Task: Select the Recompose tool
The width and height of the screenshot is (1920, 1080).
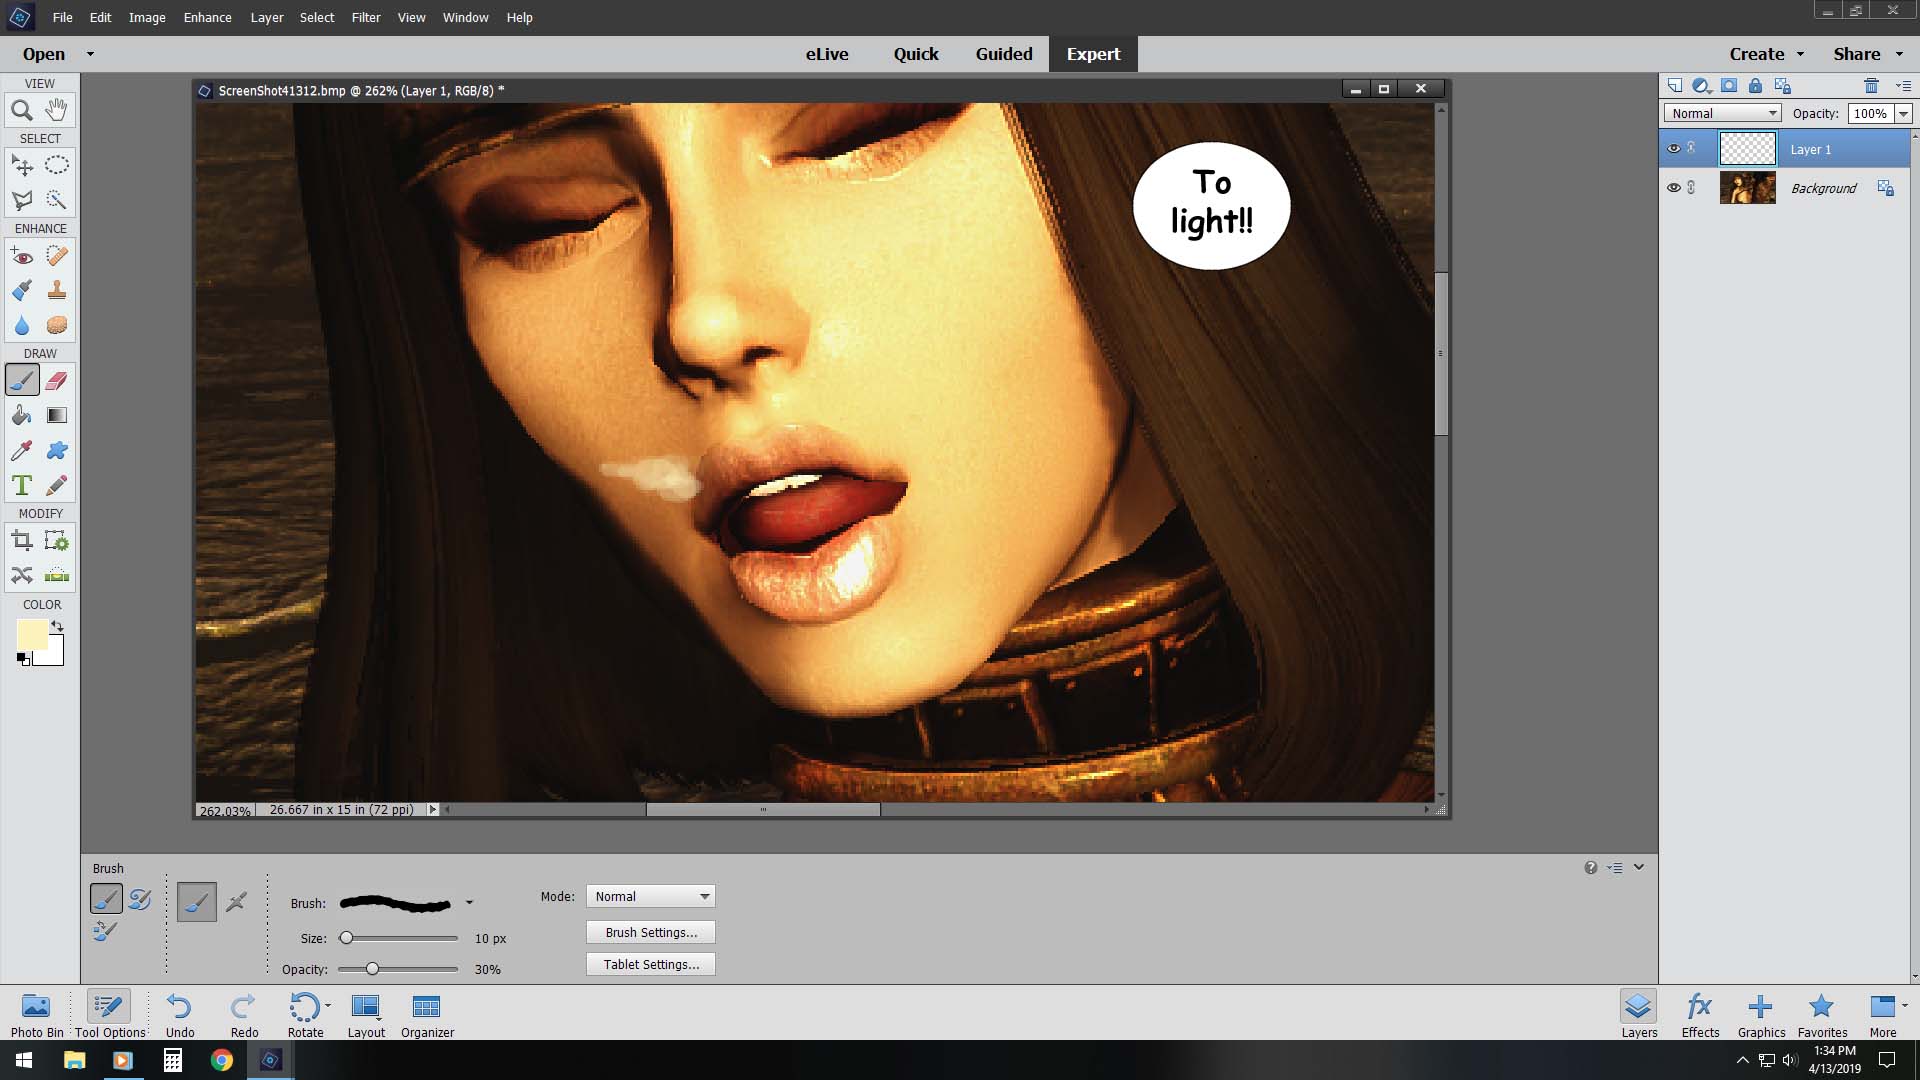Action: tap(57, 541)
